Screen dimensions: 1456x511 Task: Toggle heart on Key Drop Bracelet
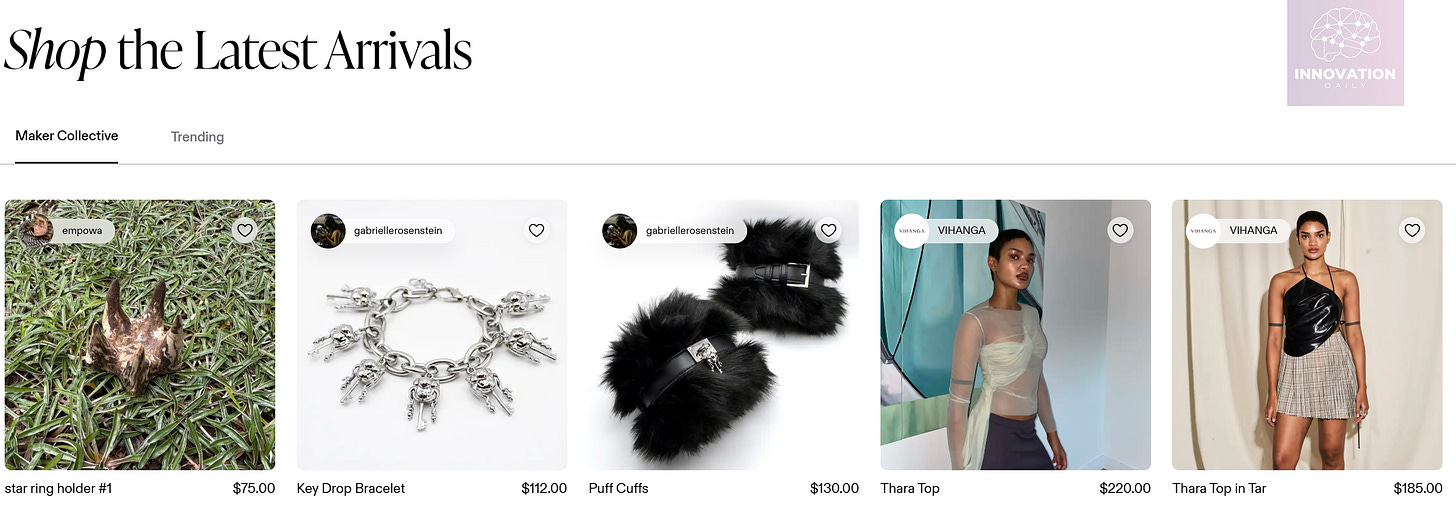pyautogui.click(x=537, y=230)
